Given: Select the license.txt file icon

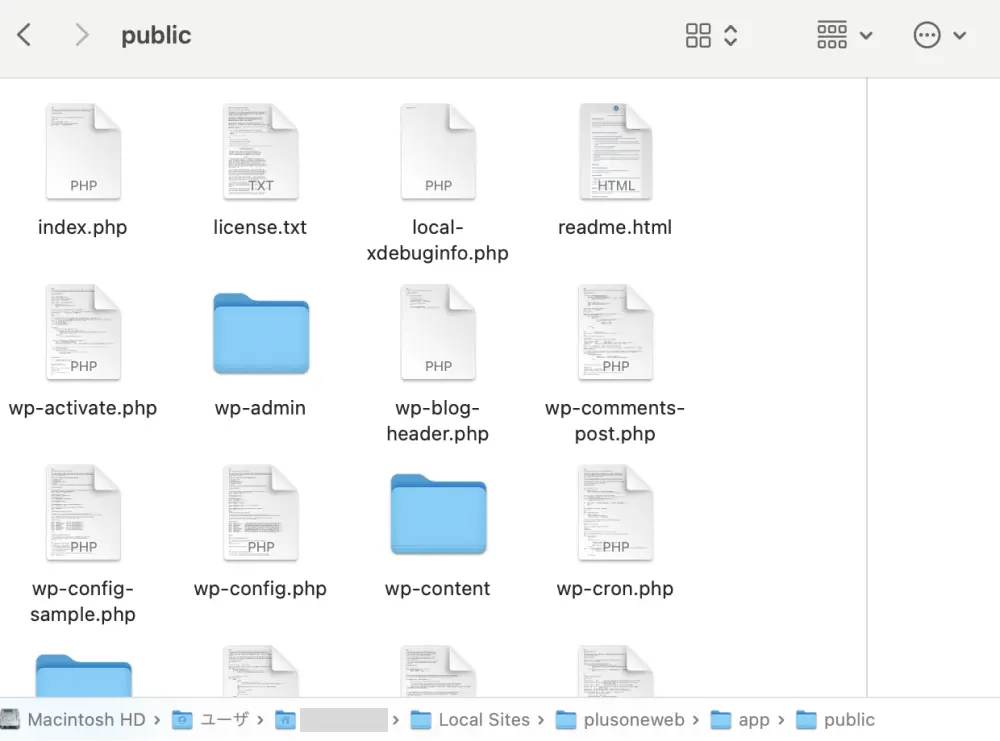Looking at the screenshot, I should [x=260, y=152].
